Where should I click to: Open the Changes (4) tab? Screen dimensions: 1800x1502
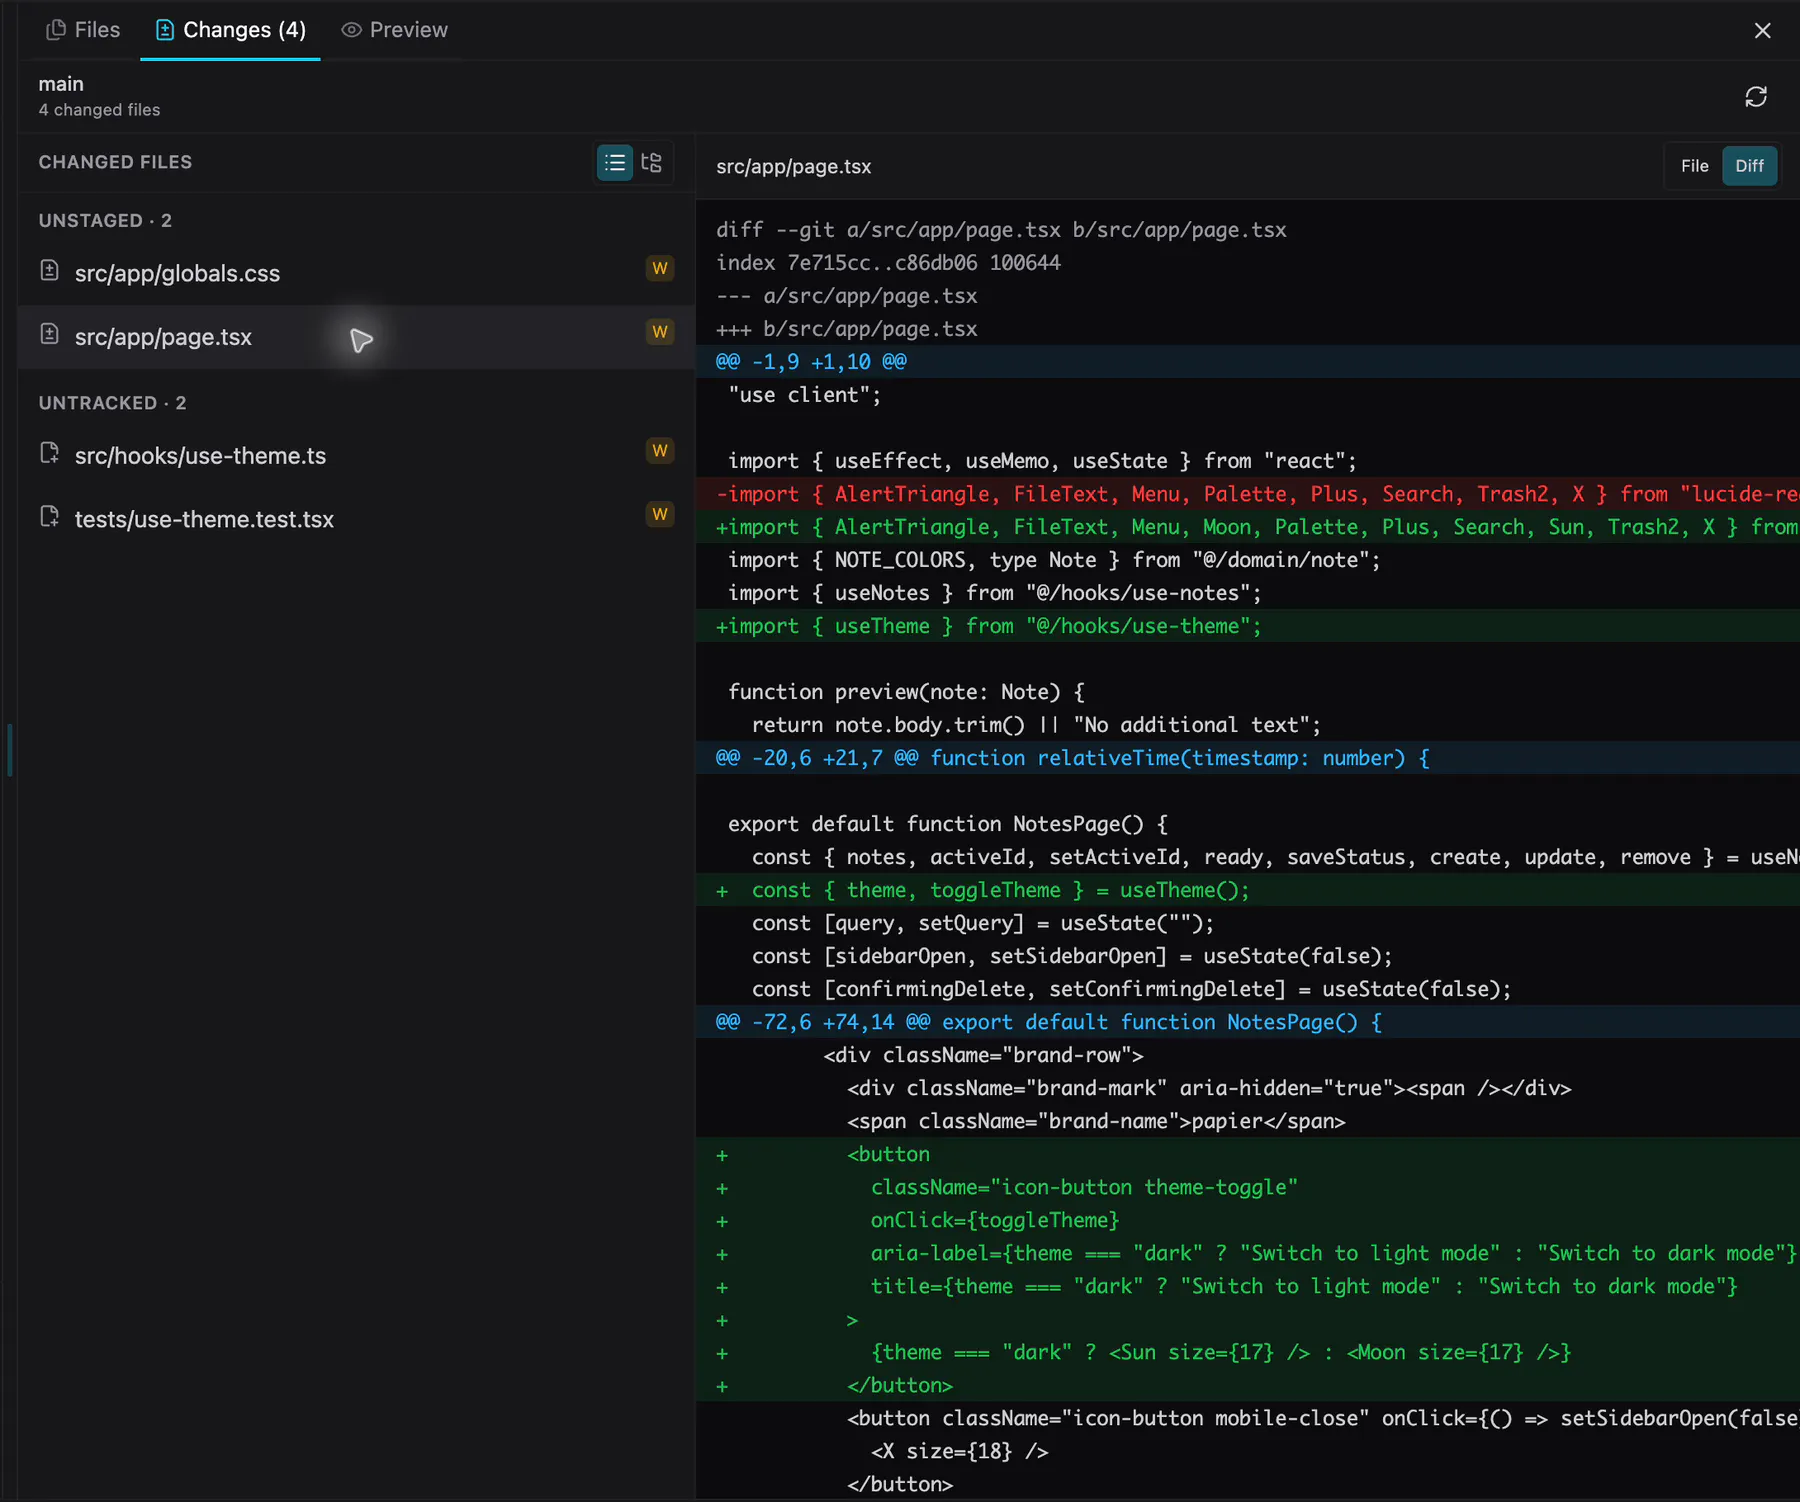click(x=230, y=30)
